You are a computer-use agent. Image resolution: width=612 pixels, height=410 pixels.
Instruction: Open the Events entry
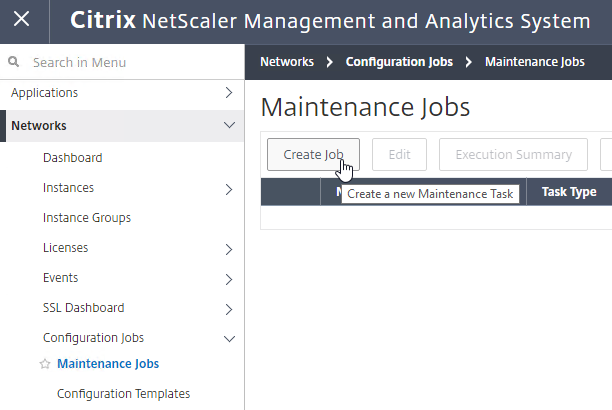click(x=60, y=278)
